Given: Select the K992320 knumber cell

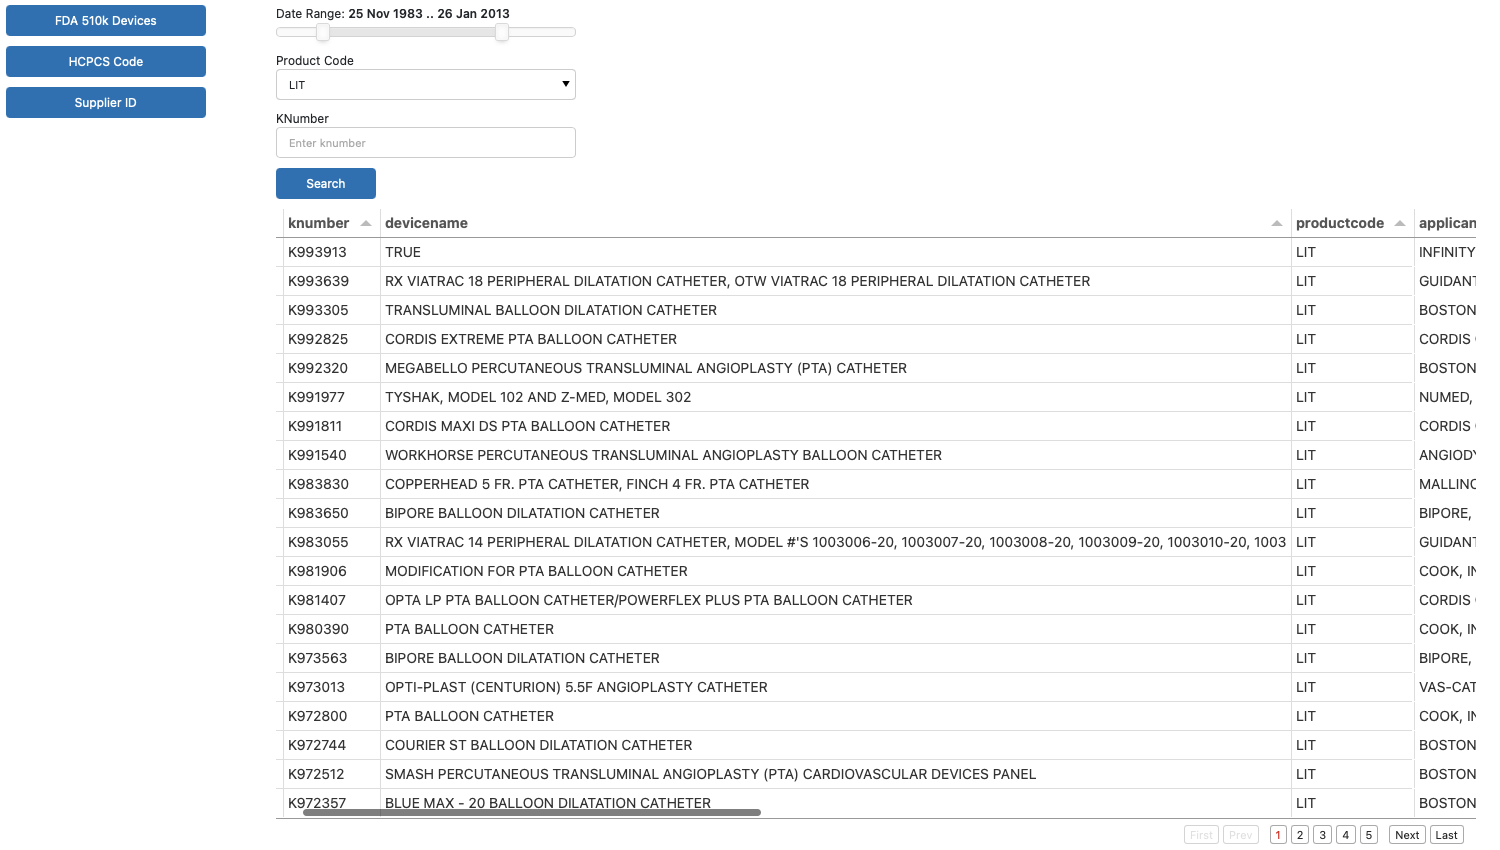Looking at the screenshot, I should point(332,368).
